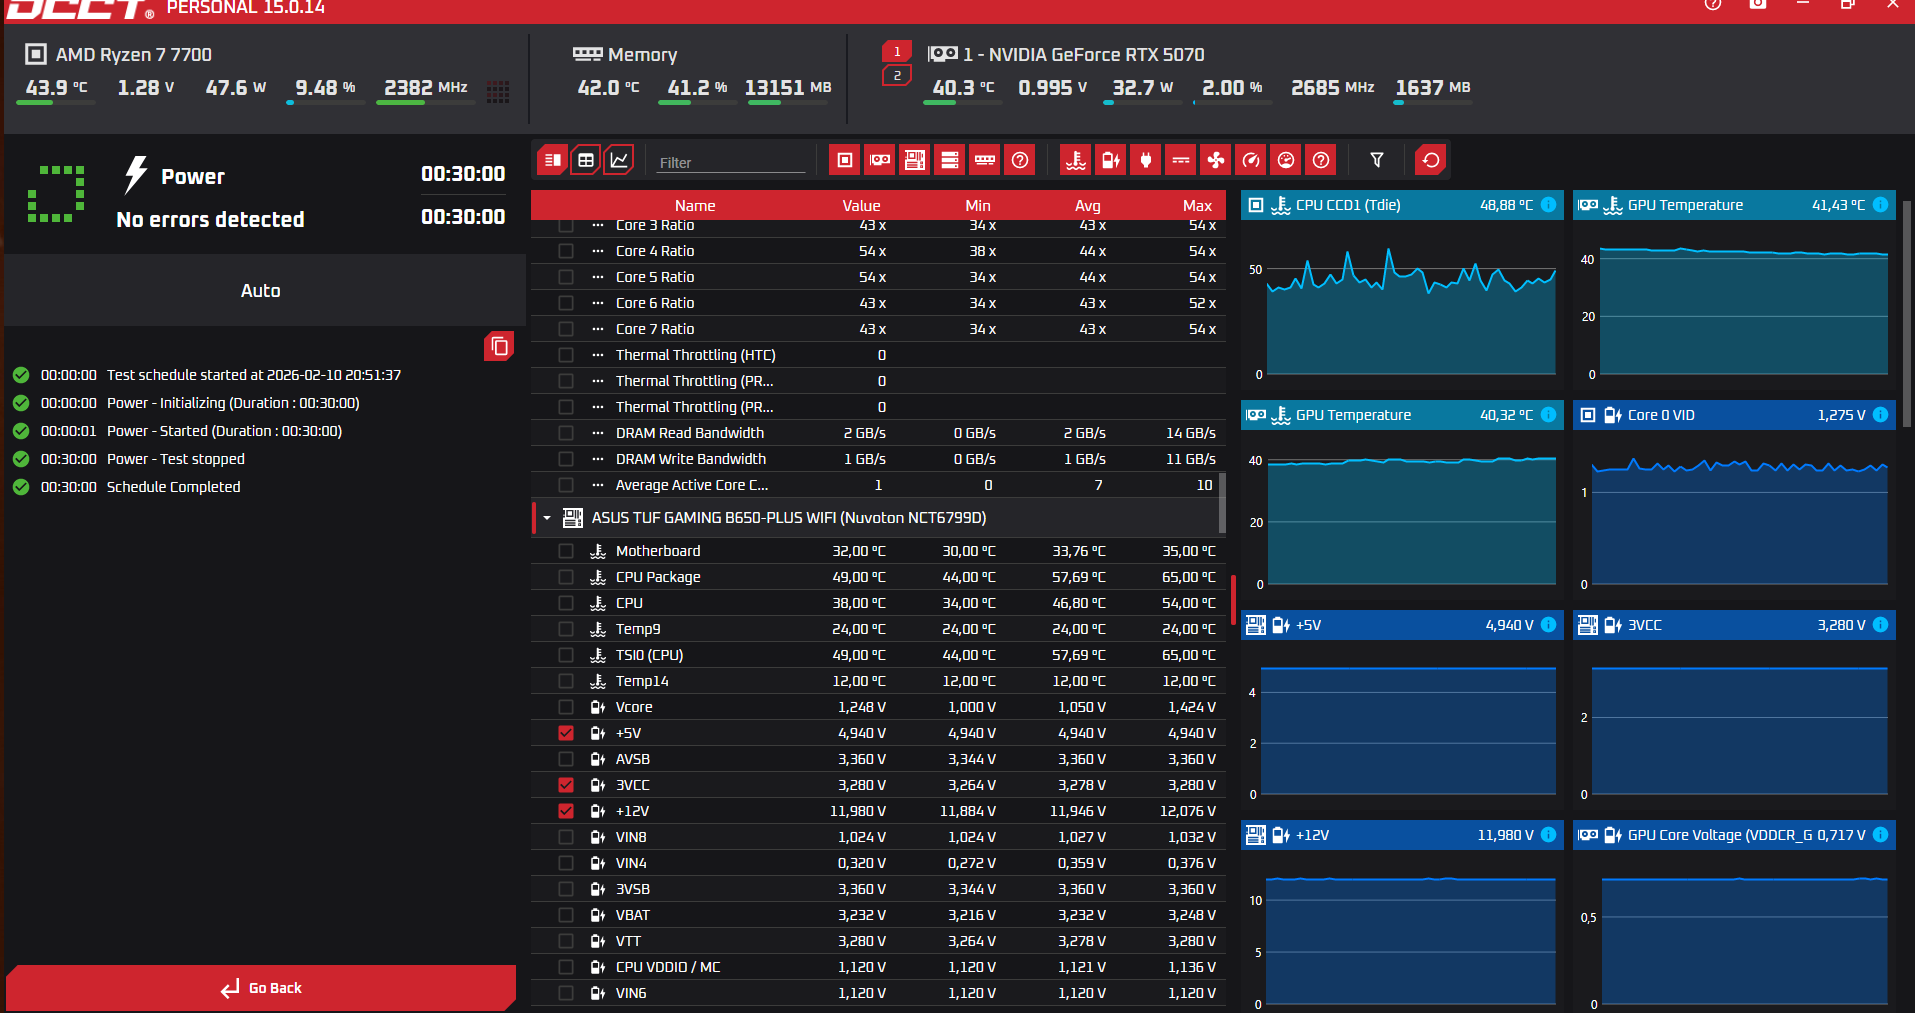Toggle the memory module filter icon
Image resolution: width=1915 pixels, height=1013 pixels.
pyautogui.click(x=985, y=160)
